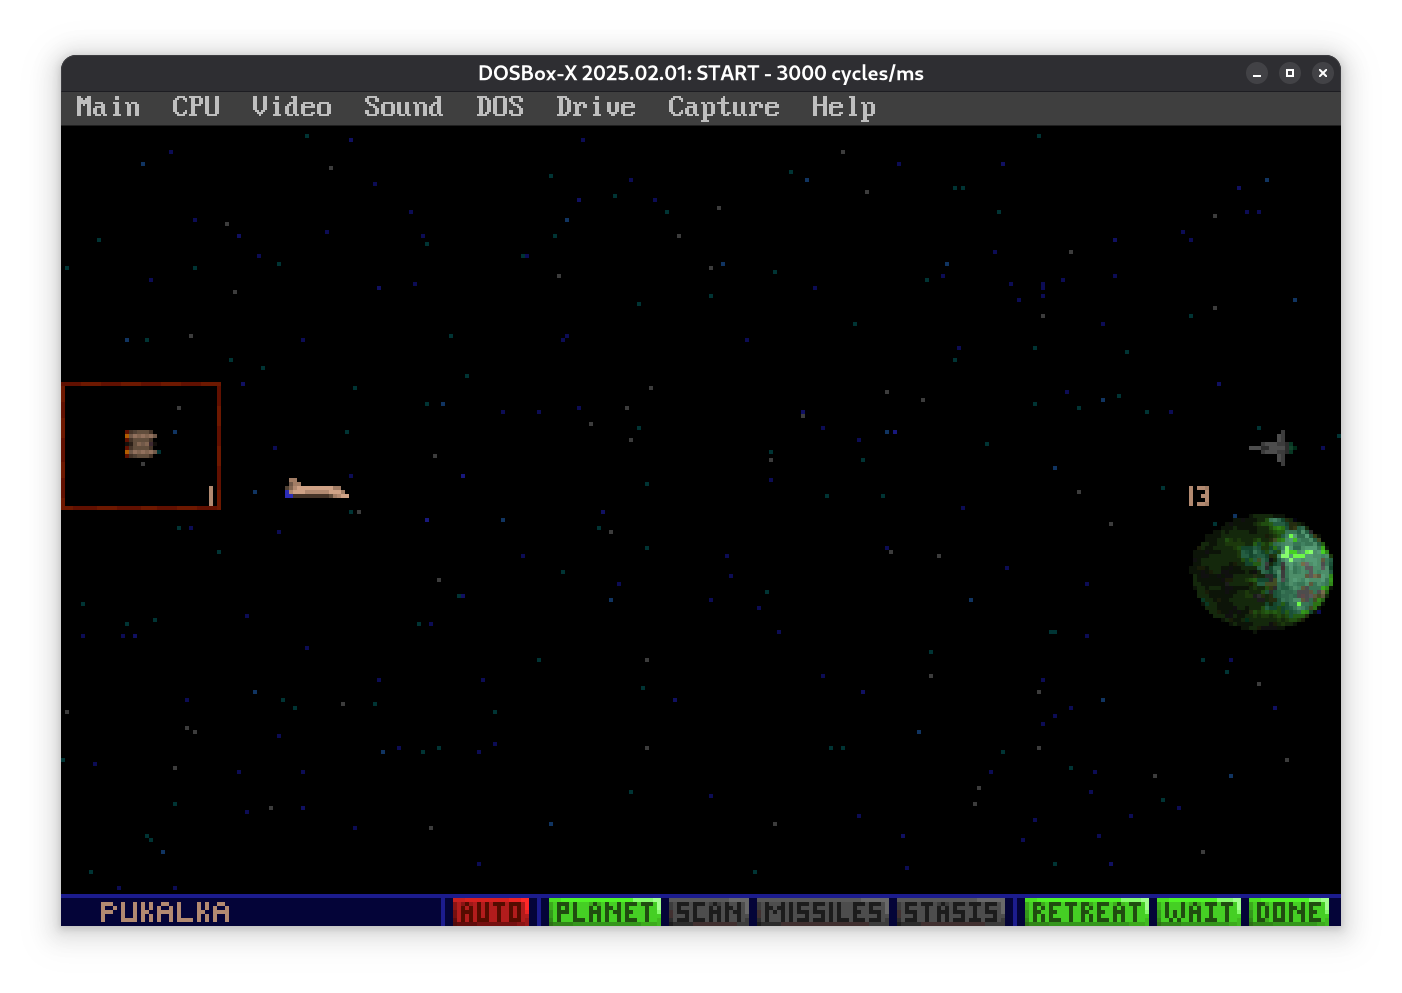Click the tan shuttle-shaped spaceship
1402x993 pixels.
pos(316,489)
